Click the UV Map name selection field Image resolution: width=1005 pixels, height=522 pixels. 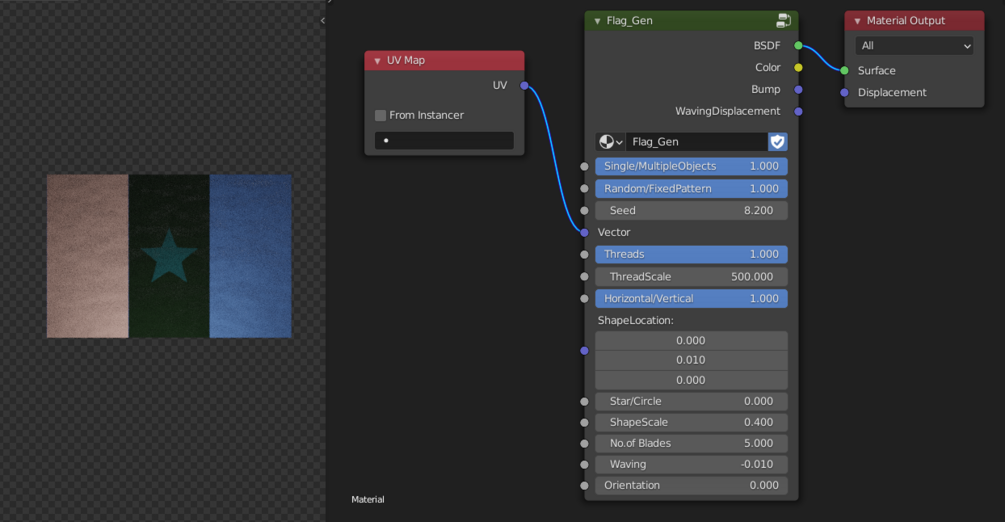click(444, 140)
